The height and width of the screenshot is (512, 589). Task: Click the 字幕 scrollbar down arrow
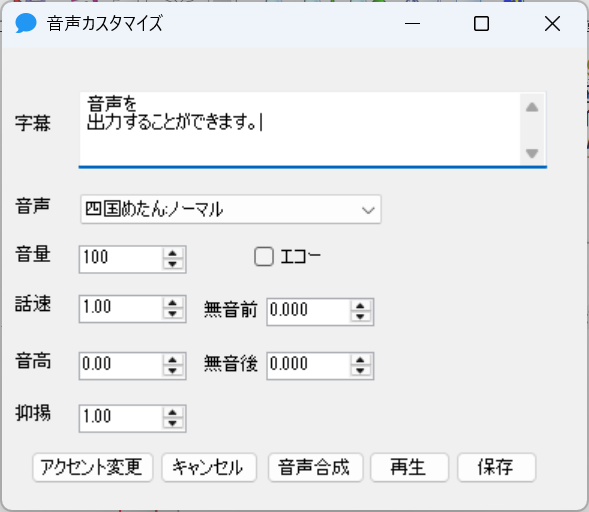[x=532, y=153]
